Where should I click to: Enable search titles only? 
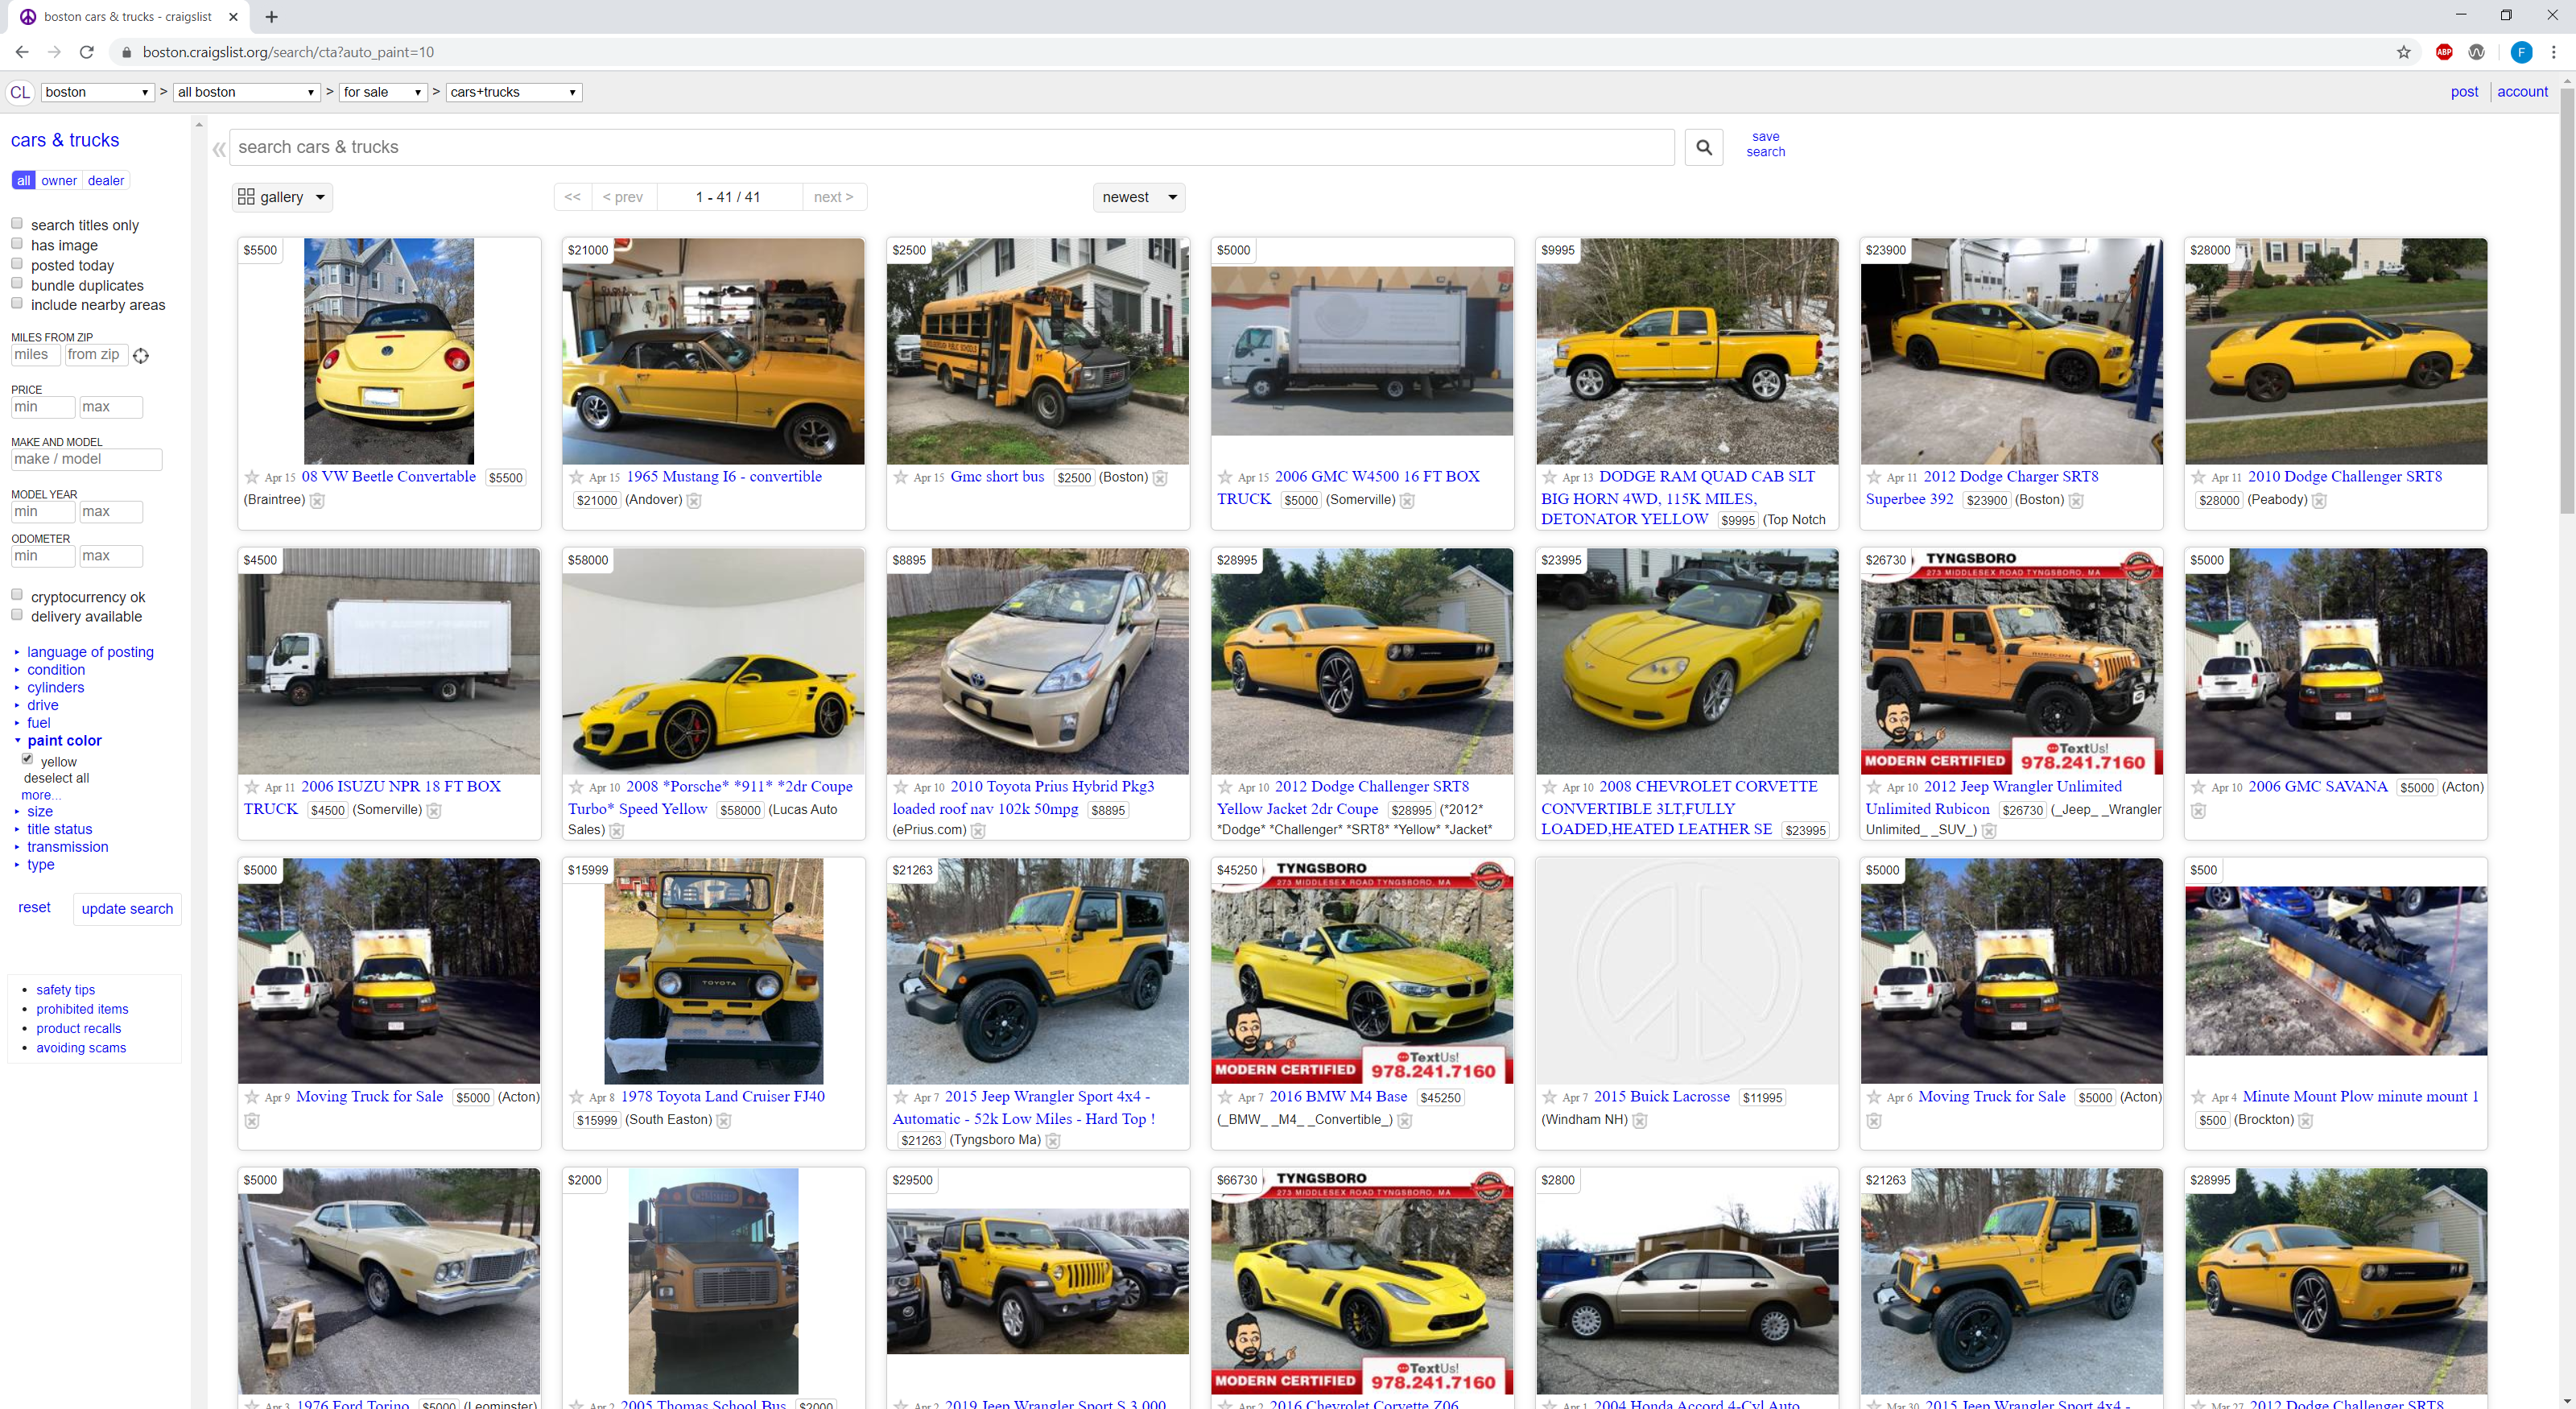click(17, 223)
